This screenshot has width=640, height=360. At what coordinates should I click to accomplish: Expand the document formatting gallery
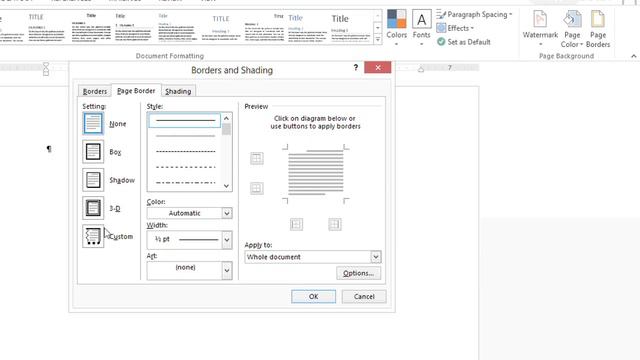tap(378, 40)
